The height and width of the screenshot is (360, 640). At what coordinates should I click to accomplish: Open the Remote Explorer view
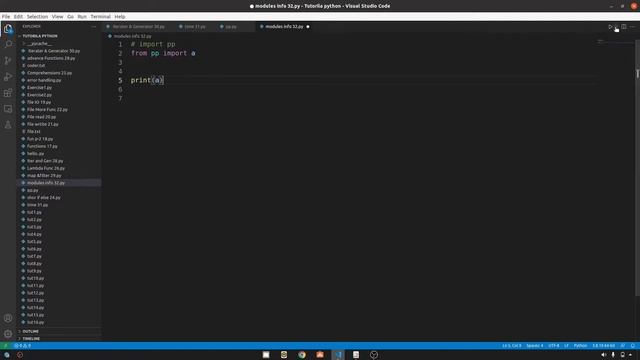(x=8, y=109)
